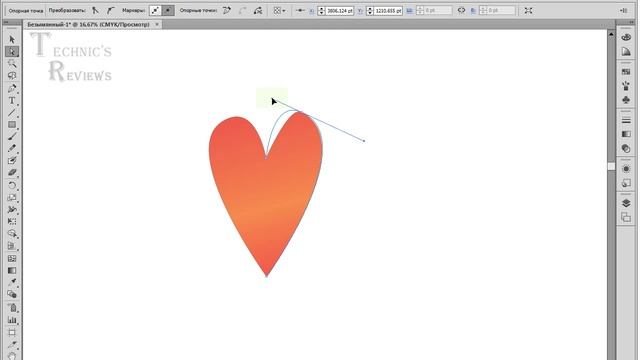Open the Layers panel

click(x=626, y=203)
